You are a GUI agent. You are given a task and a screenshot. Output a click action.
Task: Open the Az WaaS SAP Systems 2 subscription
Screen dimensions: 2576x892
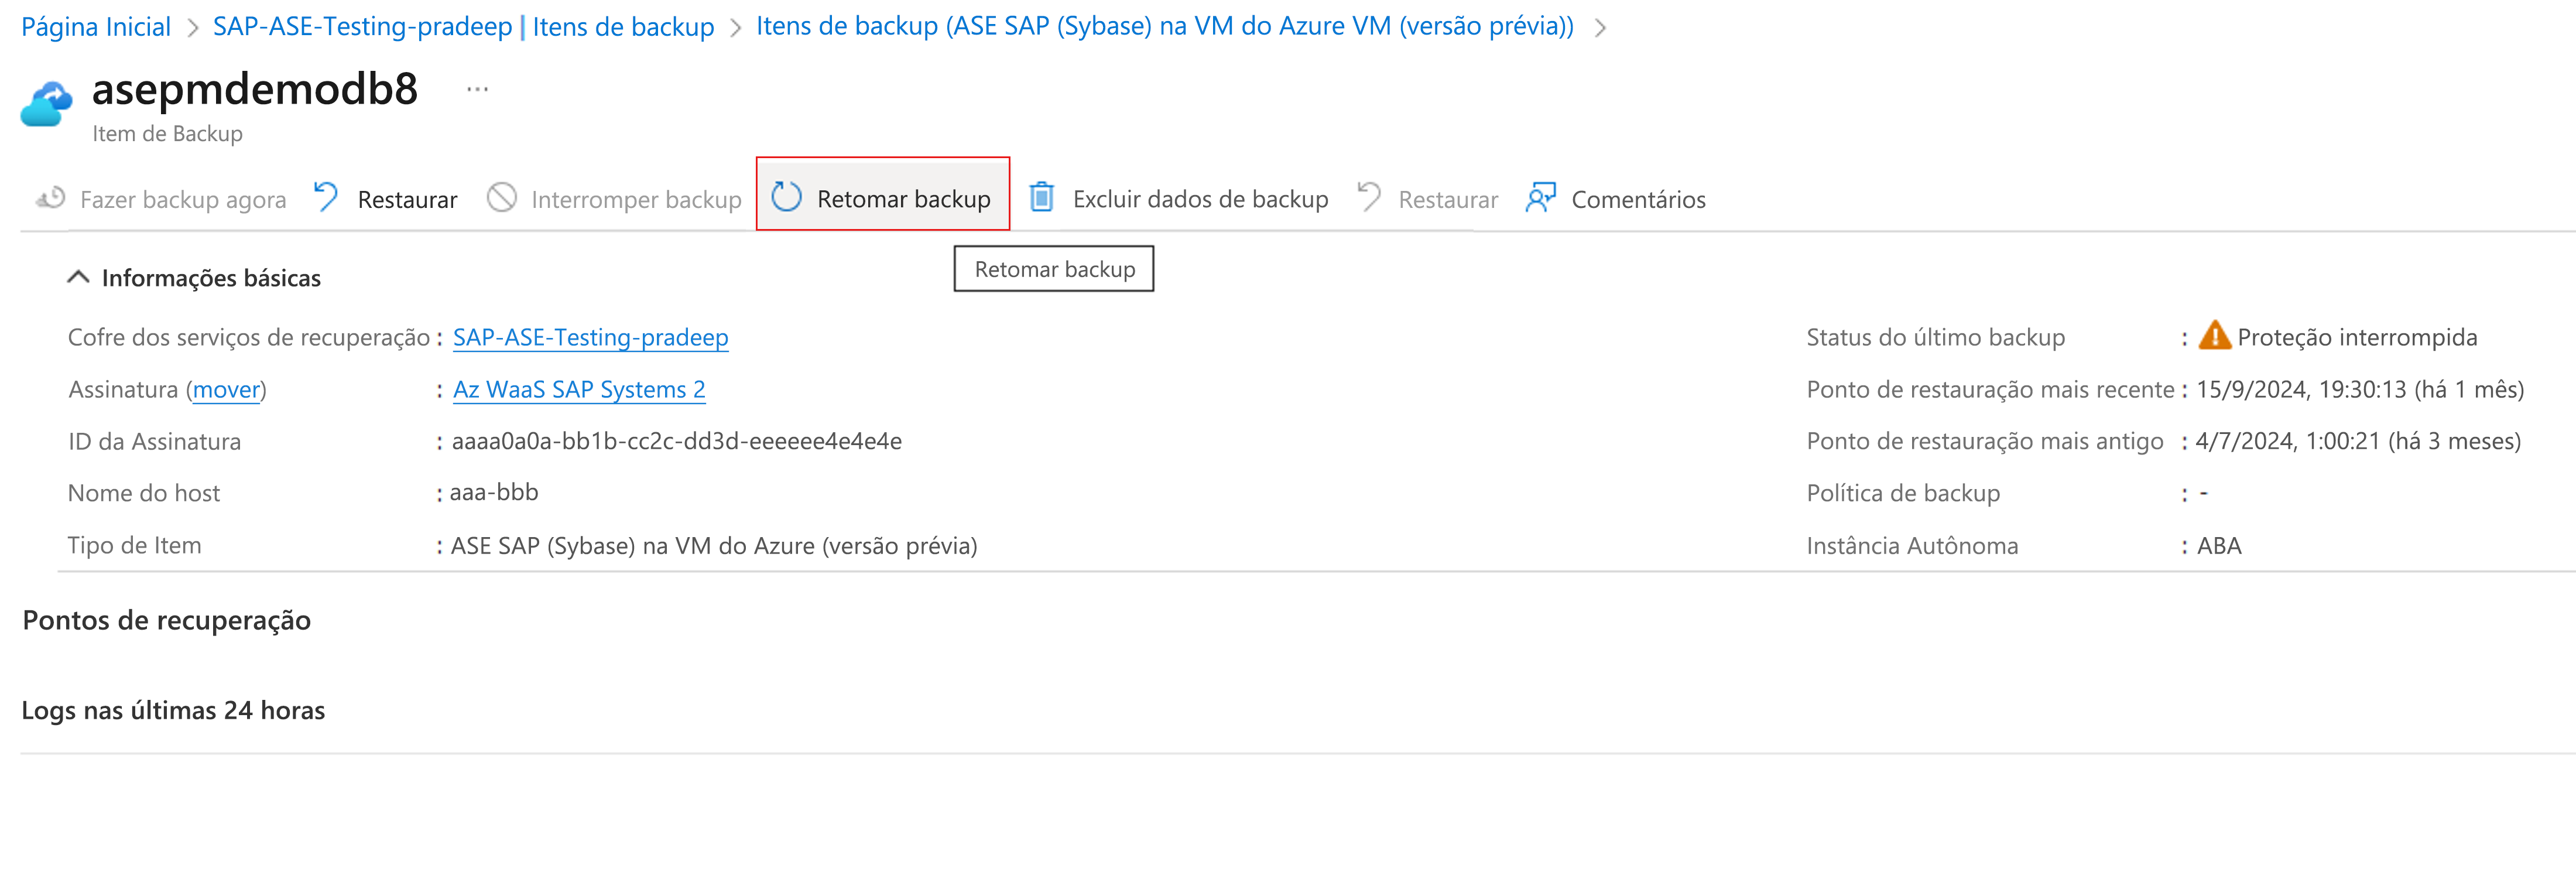(x=579, y=389)
